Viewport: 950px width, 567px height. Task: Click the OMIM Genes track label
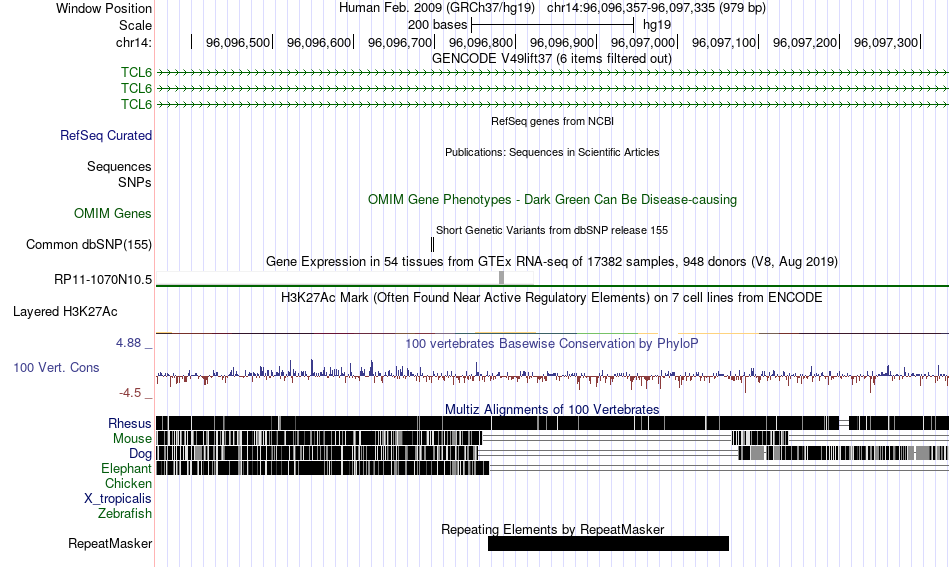[x=113, y=213]
